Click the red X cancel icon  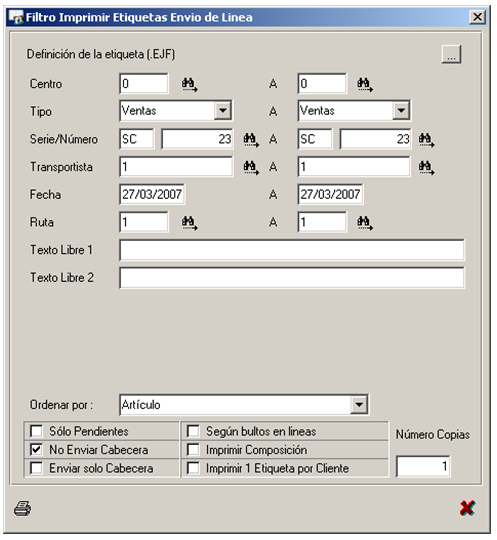[467, 508]
